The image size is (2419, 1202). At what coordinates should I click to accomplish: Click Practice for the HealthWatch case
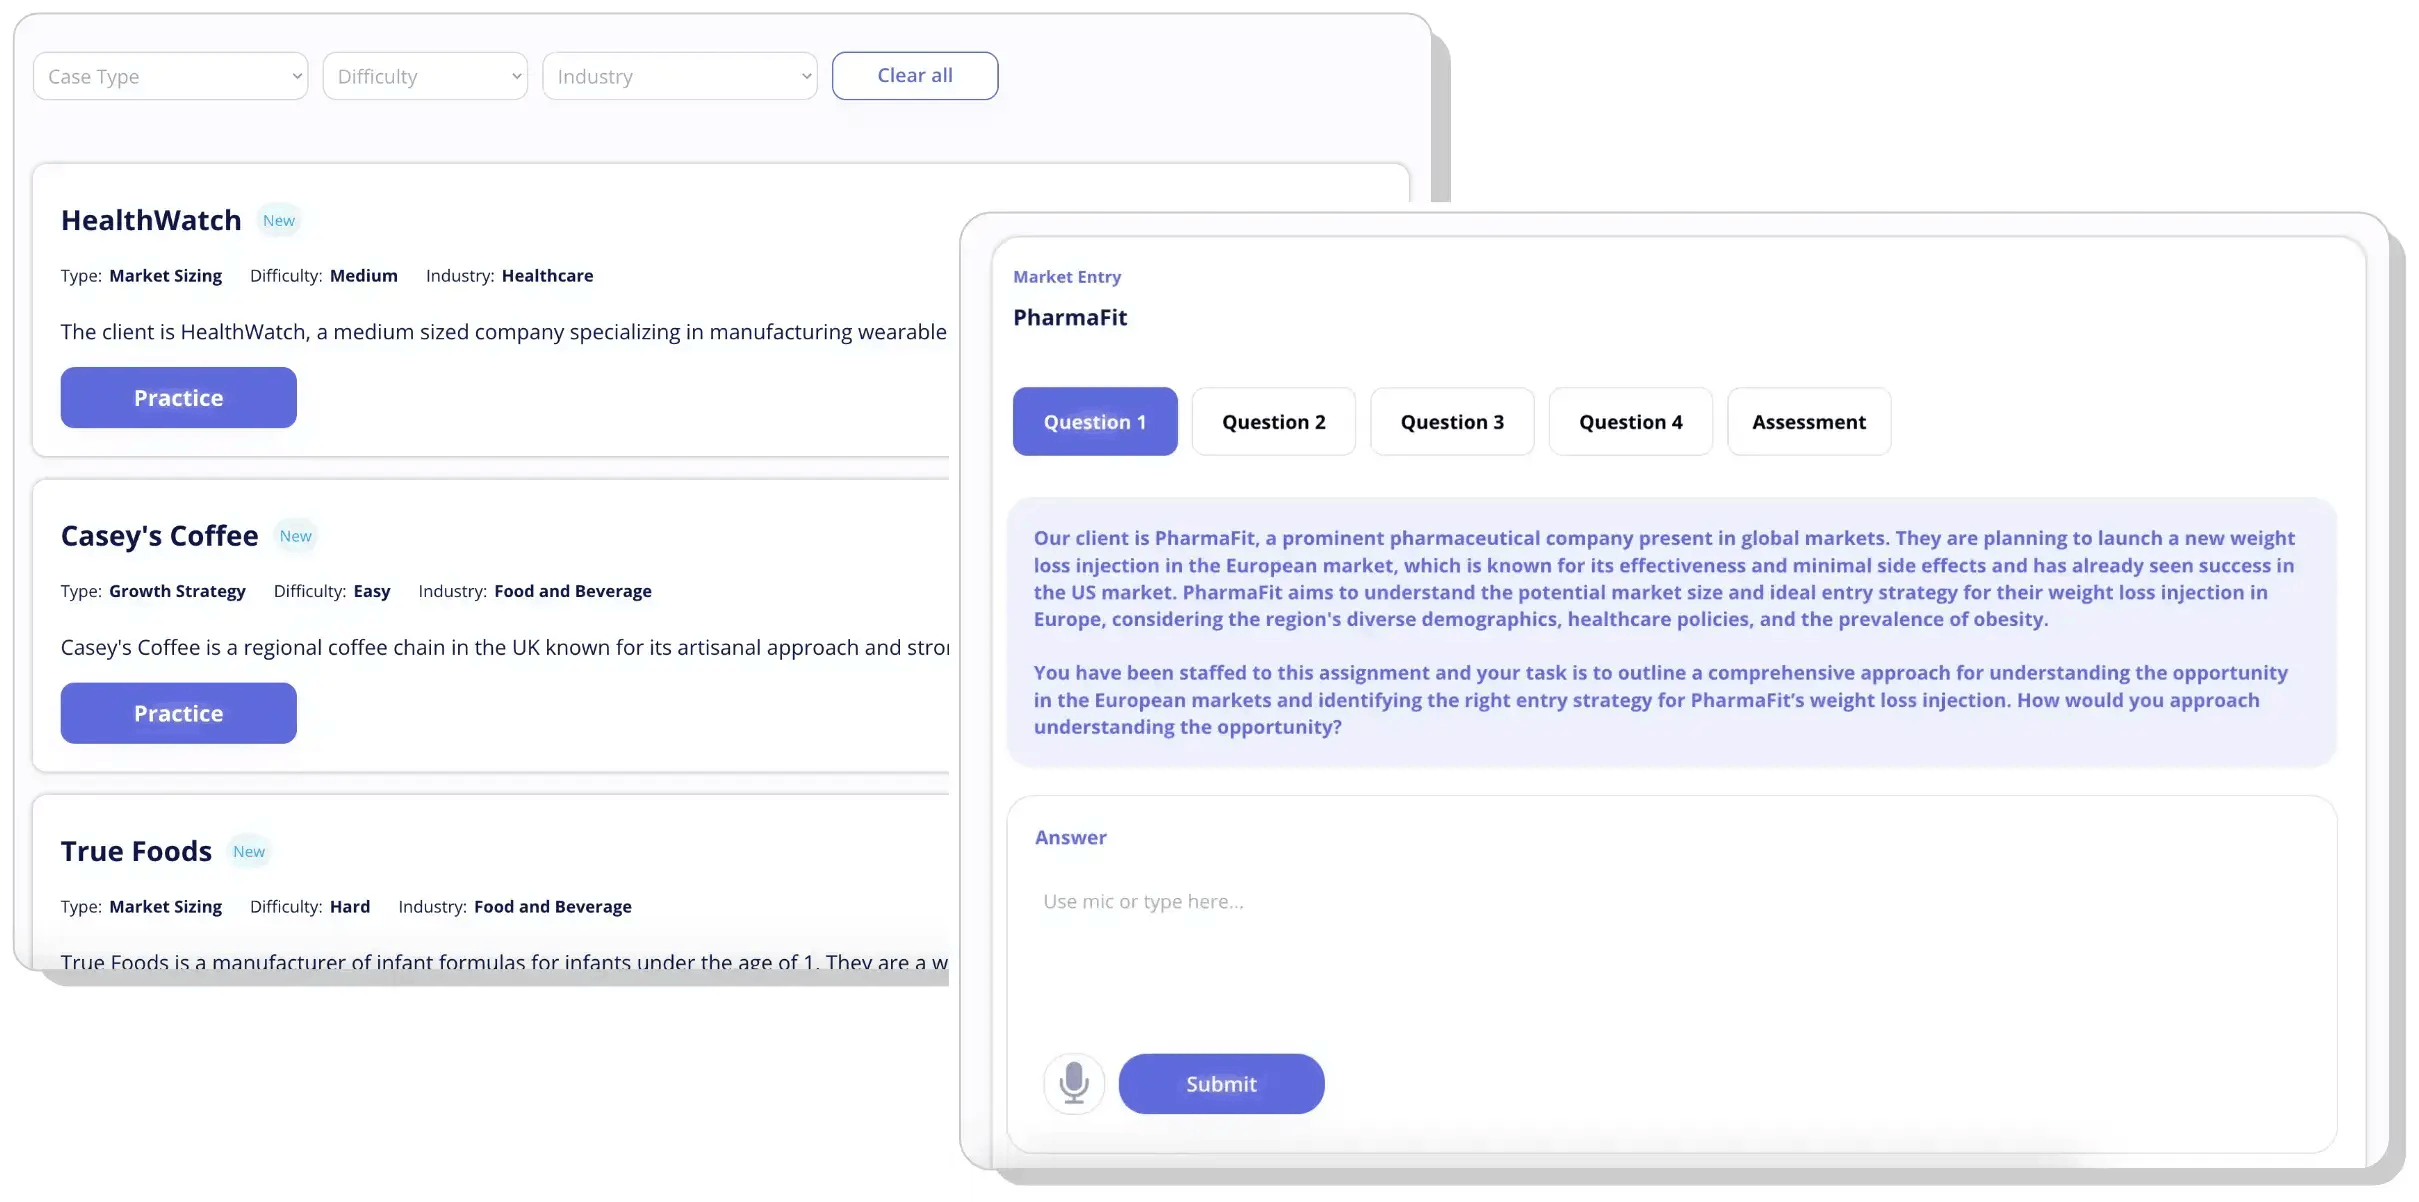178,397
